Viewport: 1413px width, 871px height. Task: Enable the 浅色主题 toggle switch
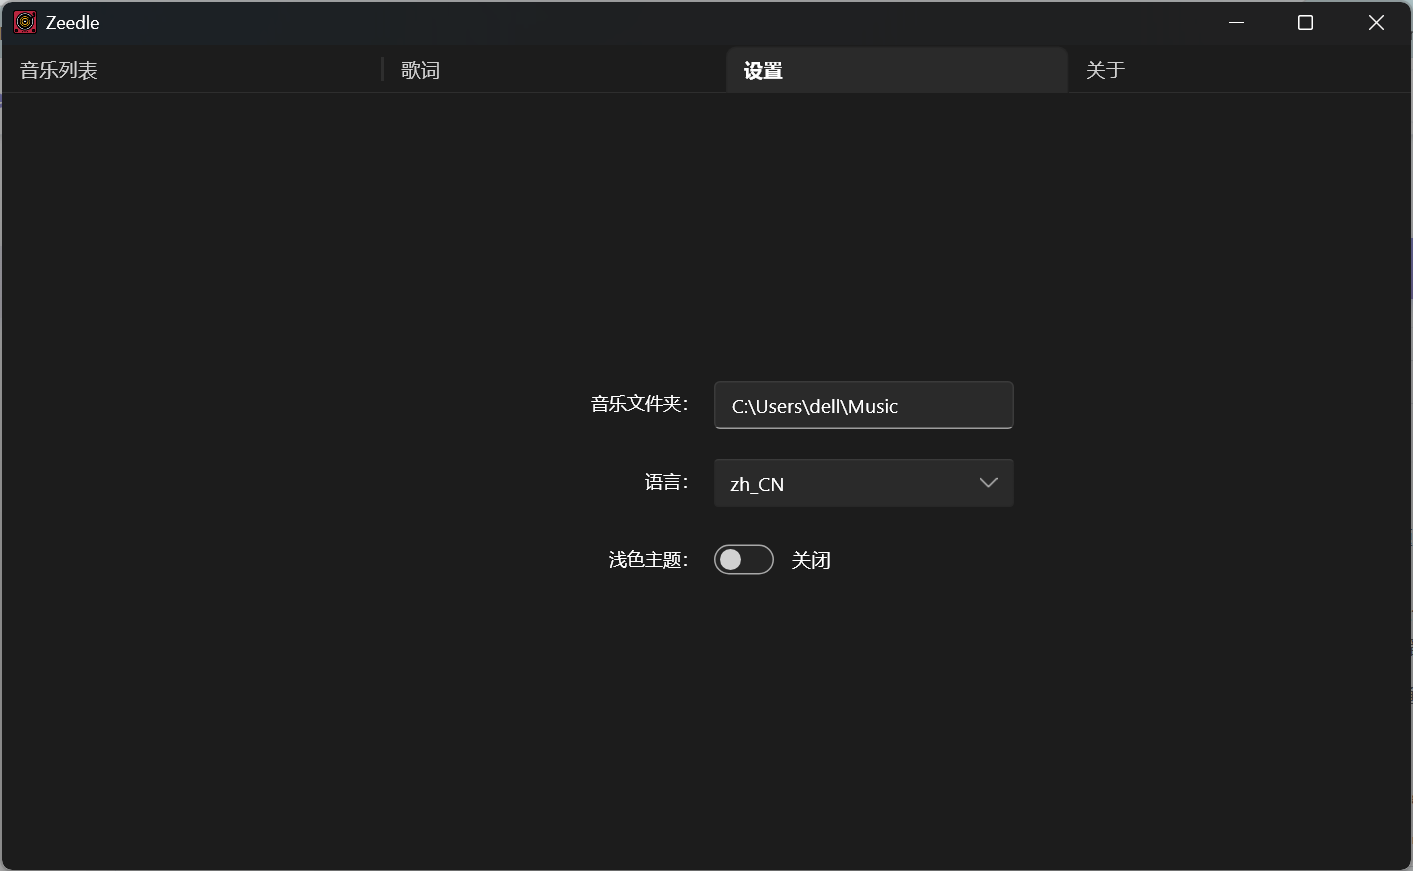tap(743, 560)
